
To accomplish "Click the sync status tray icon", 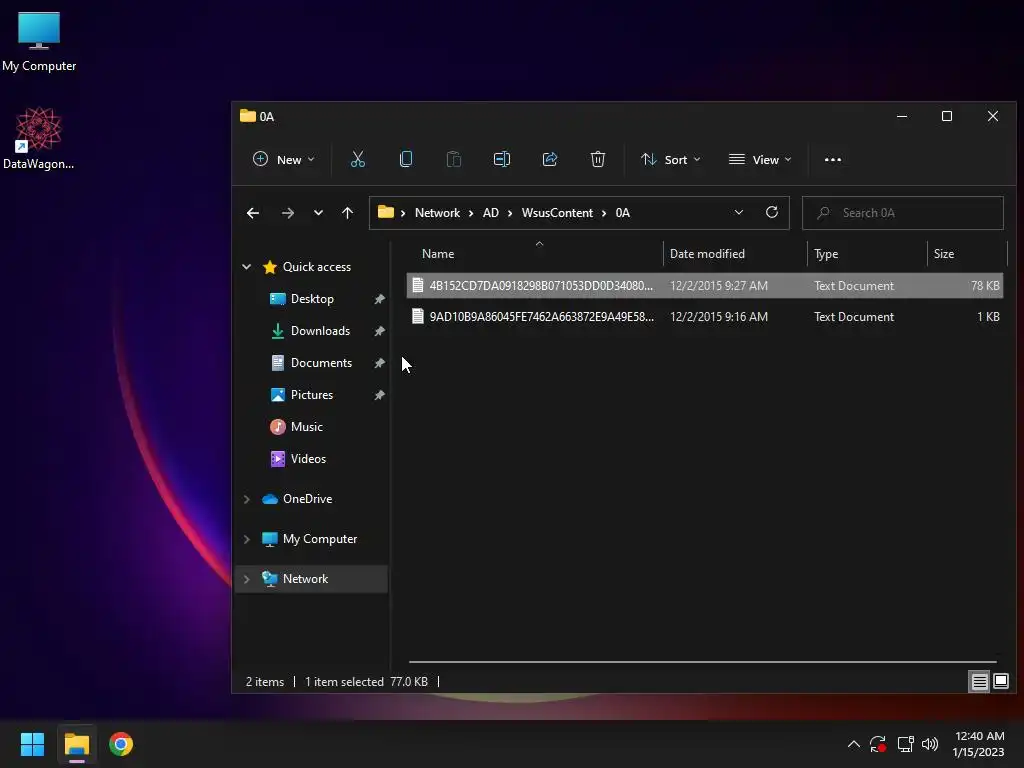I will (x=878, y=744).
